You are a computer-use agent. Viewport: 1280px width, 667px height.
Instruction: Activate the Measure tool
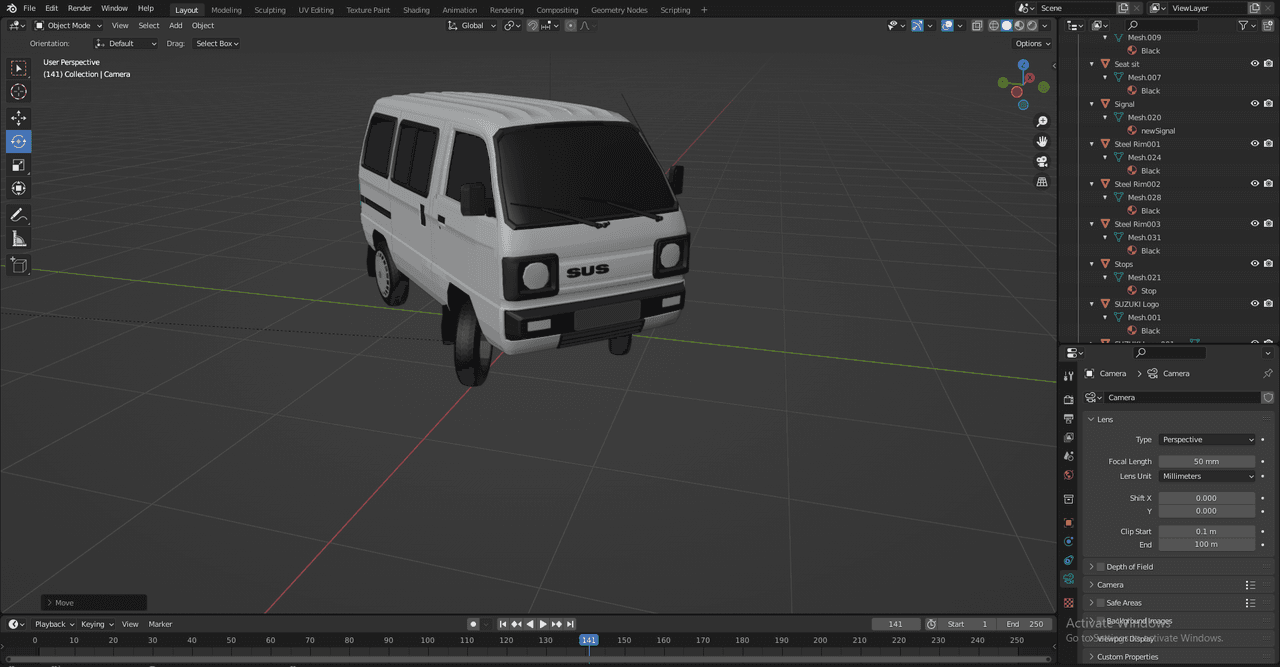coord(19,238)
